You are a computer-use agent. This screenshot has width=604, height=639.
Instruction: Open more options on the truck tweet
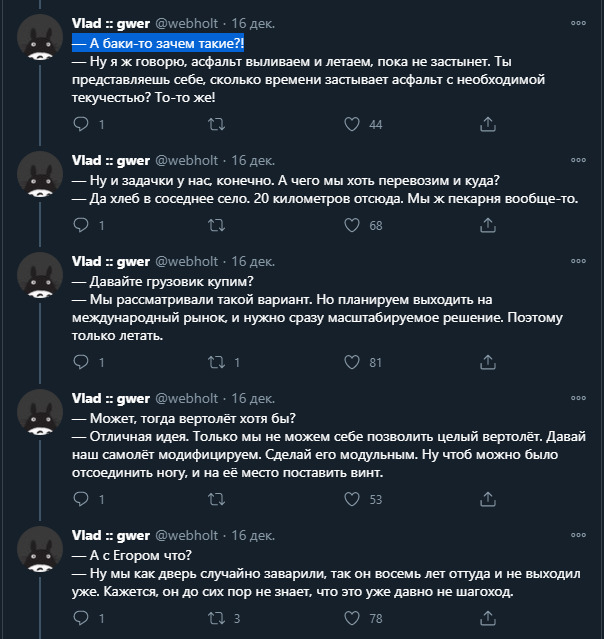click(578, 260)
